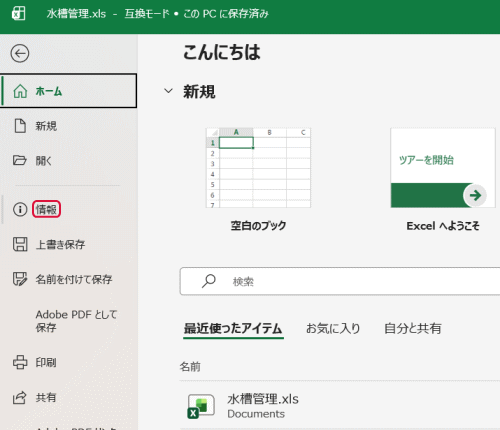500x430 pixels.
Task: Click the 新規 section heading
Action: coord(199,91)
